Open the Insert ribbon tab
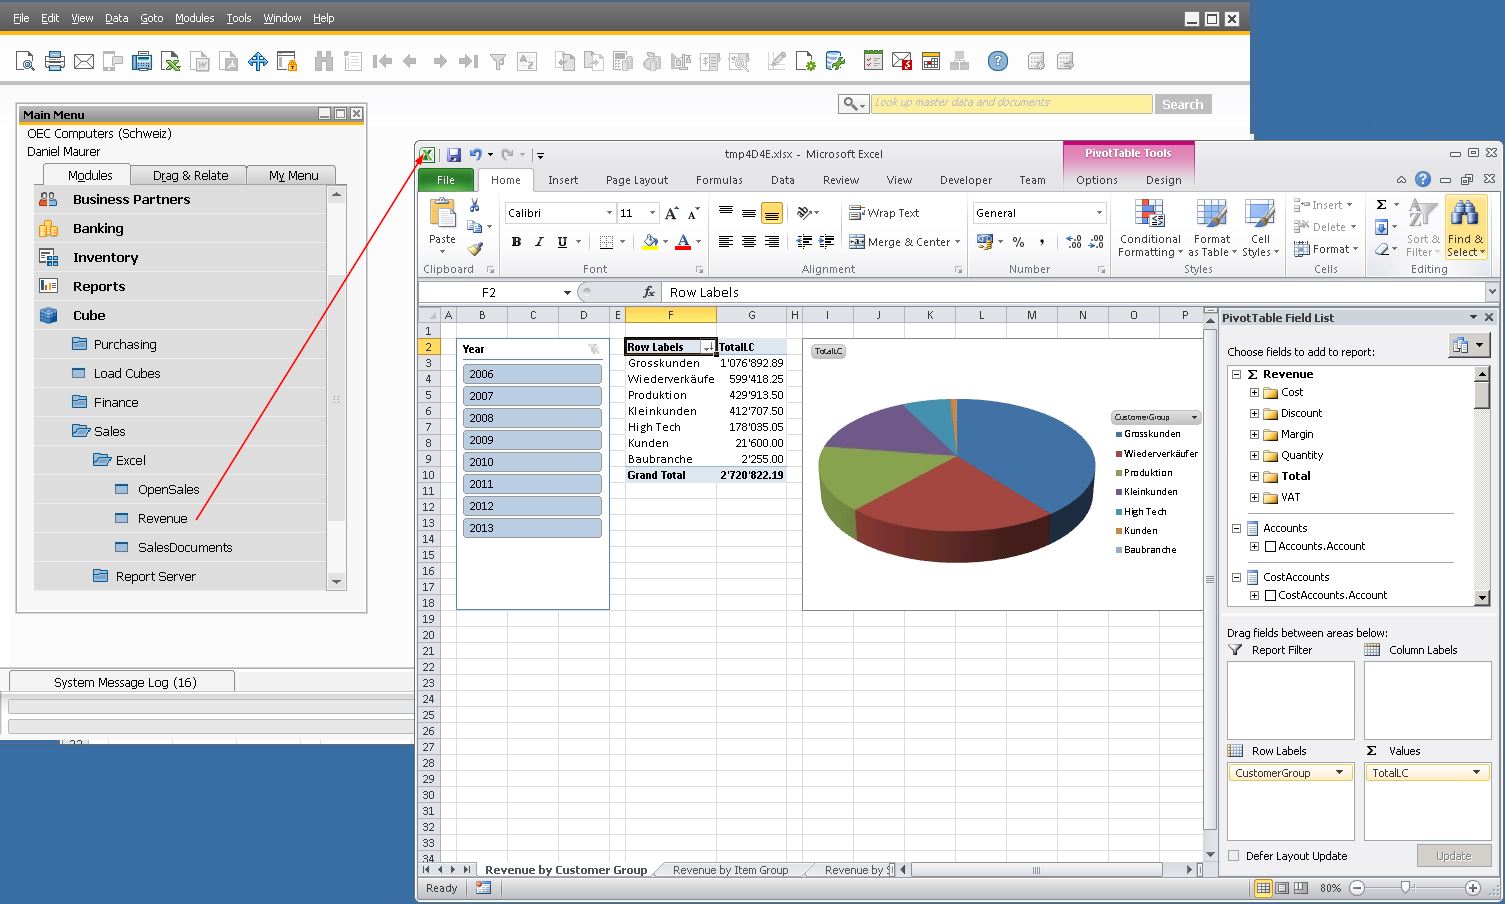Viewport: 1505px width, 904px height. pos(563,180)
